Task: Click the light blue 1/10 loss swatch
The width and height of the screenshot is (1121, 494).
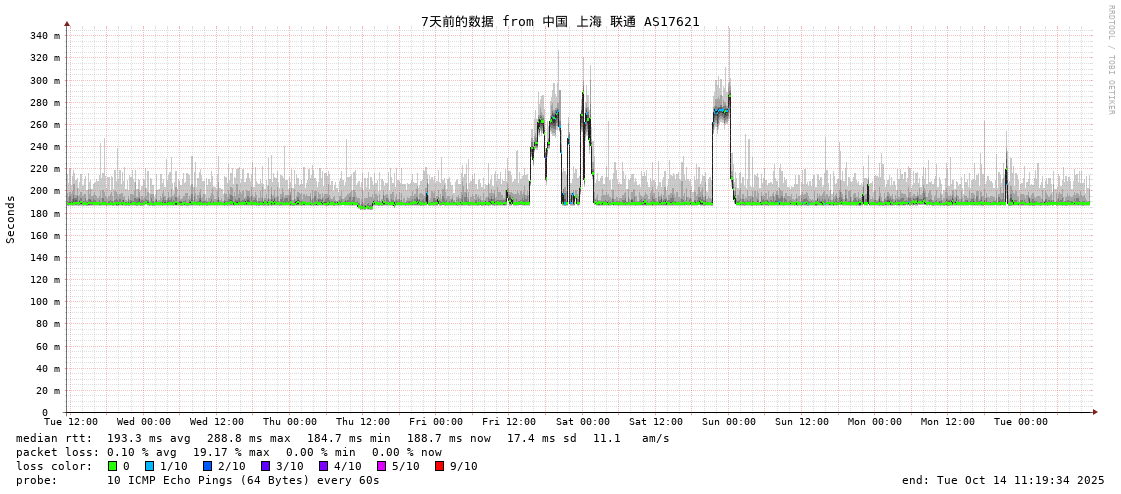Action: (149, 466)
